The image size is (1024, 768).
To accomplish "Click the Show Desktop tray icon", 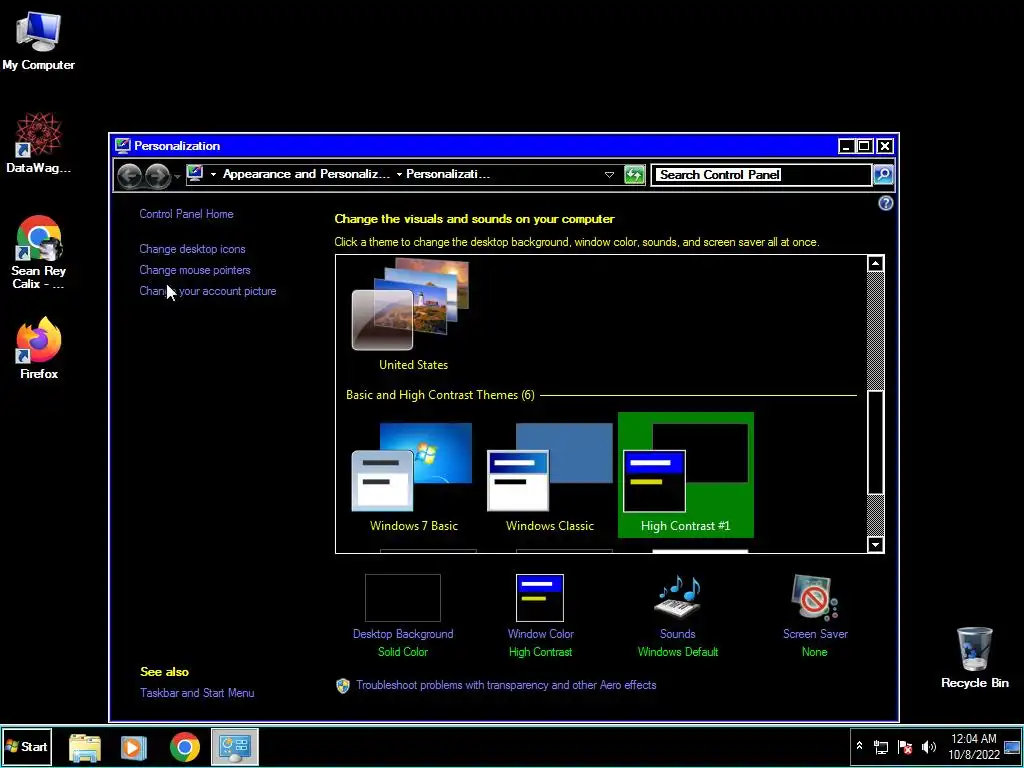I will click(1012, 747).
